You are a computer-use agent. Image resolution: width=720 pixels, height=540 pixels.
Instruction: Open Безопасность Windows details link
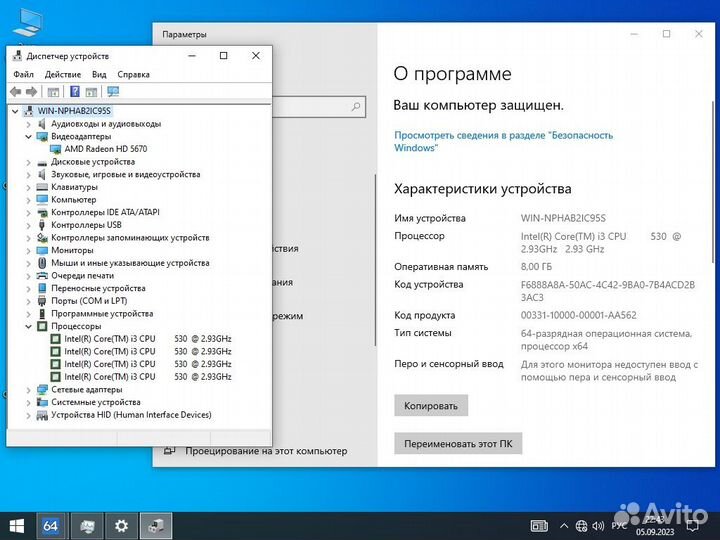click(x=503, y=141)
